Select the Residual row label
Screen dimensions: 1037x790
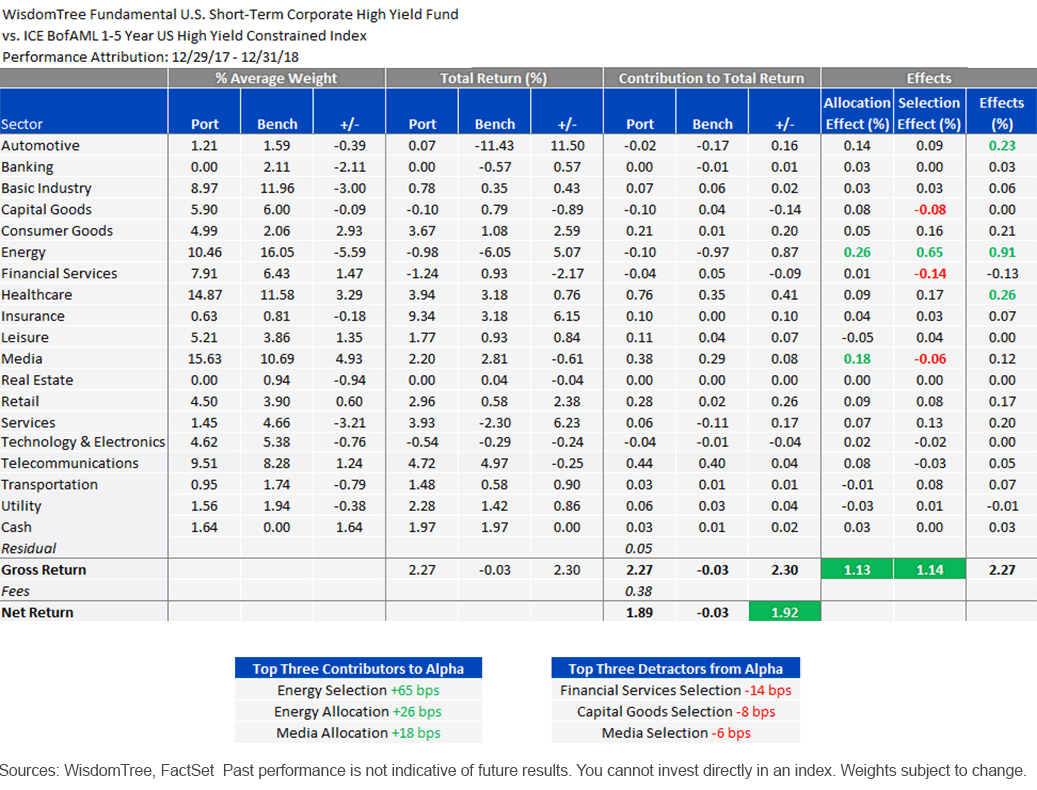28,549
